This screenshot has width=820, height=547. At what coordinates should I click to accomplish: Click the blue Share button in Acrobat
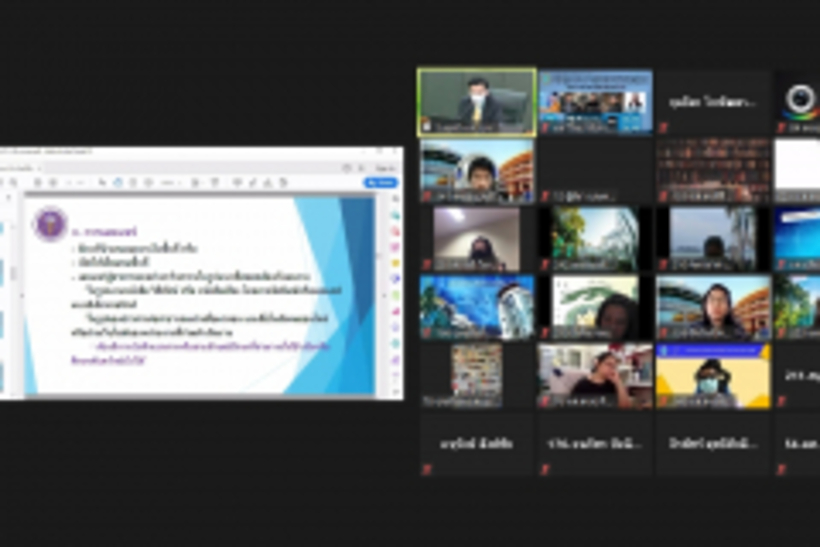click(x=381, y=183)
